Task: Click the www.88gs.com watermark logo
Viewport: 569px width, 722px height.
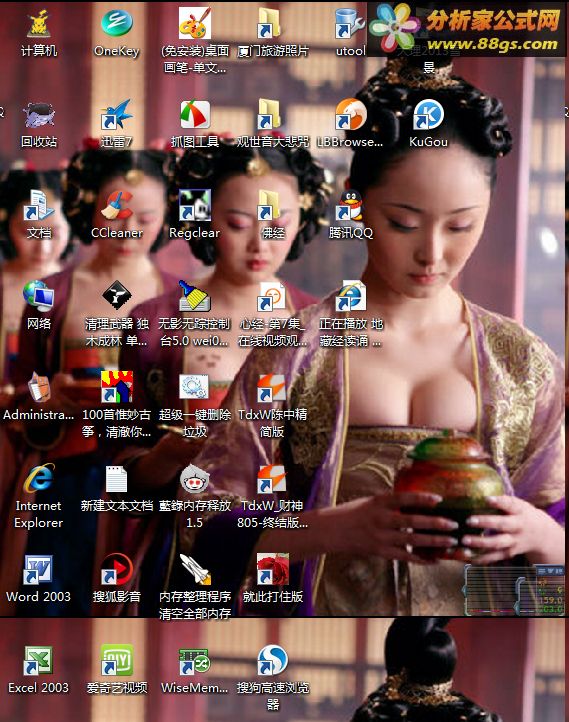Action: [466, 29]
